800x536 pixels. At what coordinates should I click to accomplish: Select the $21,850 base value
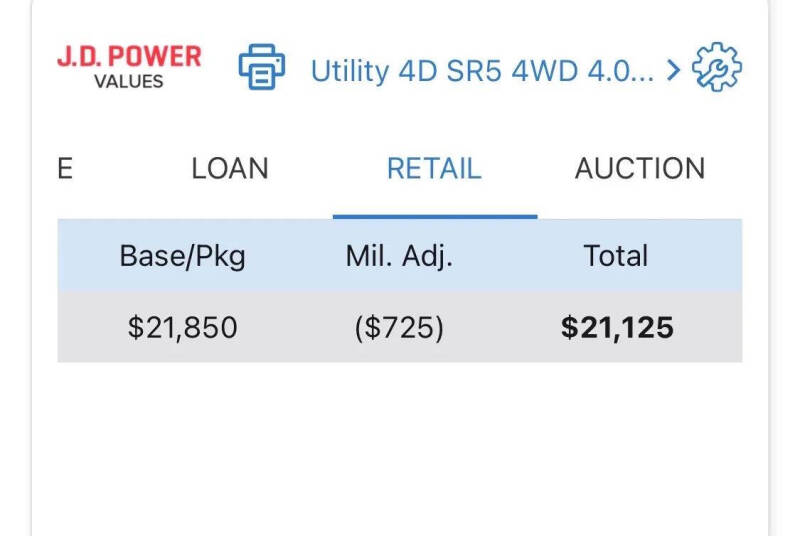(x=182, y=327)
